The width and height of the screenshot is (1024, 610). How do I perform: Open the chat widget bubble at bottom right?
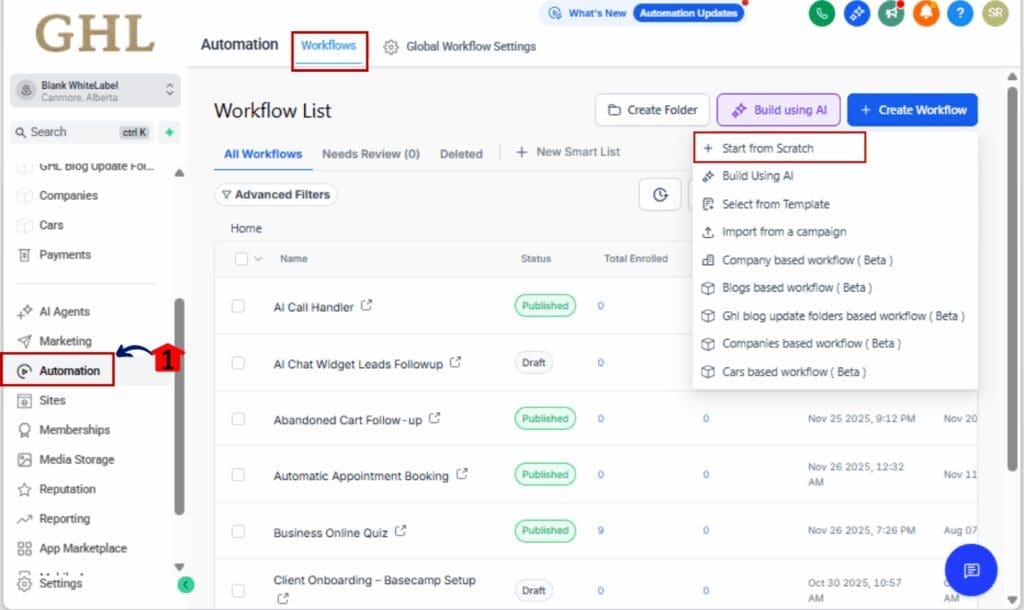pos(969,569)
